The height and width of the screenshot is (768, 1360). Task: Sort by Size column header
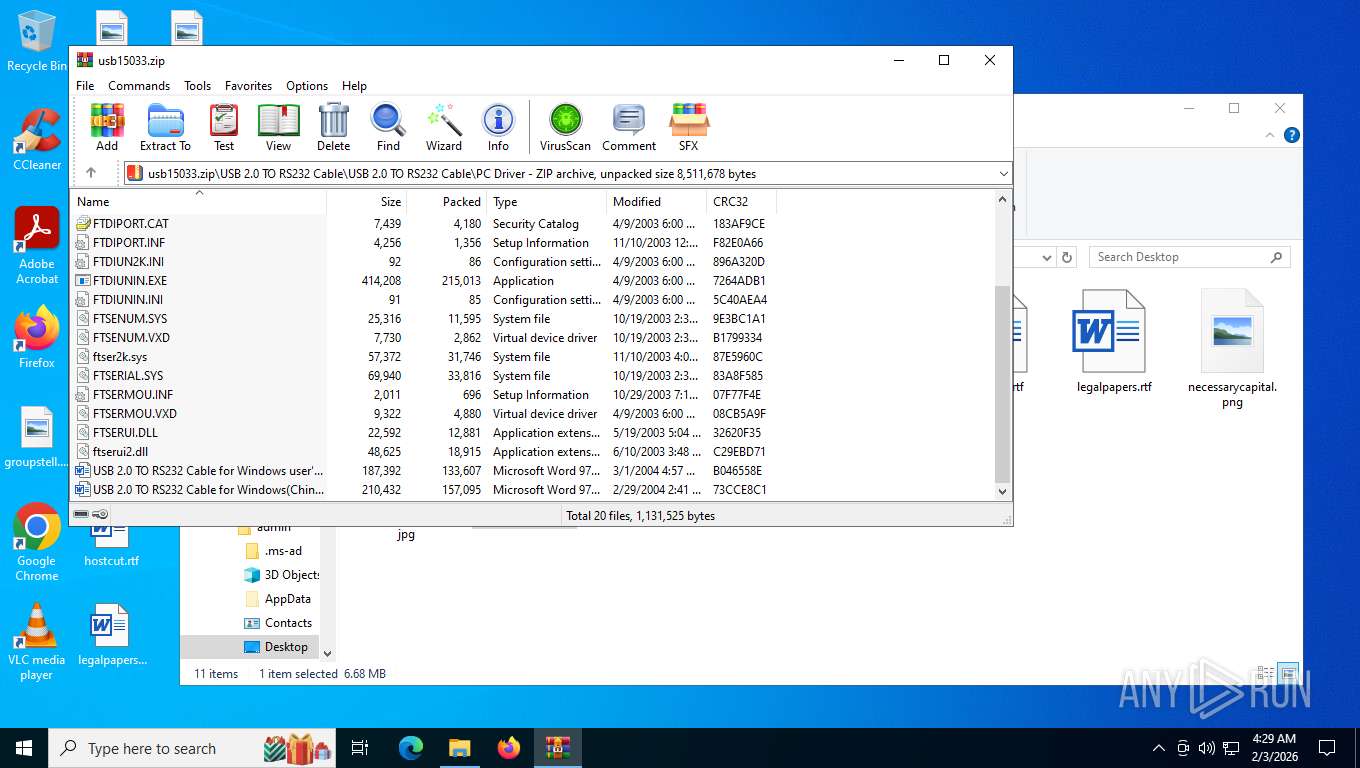click(x=367, y=201)
